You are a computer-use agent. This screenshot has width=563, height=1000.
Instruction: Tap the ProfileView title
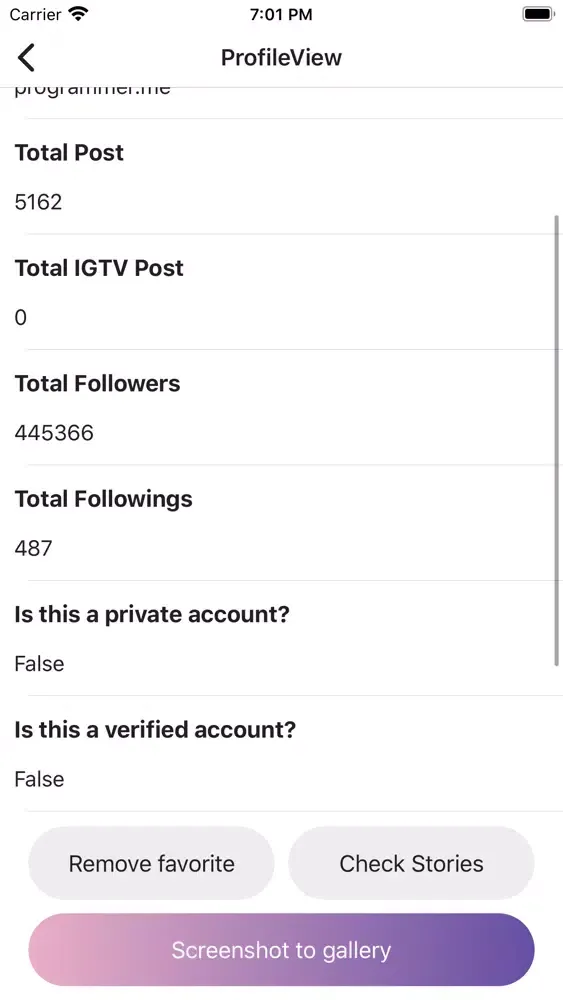[281, 57]
